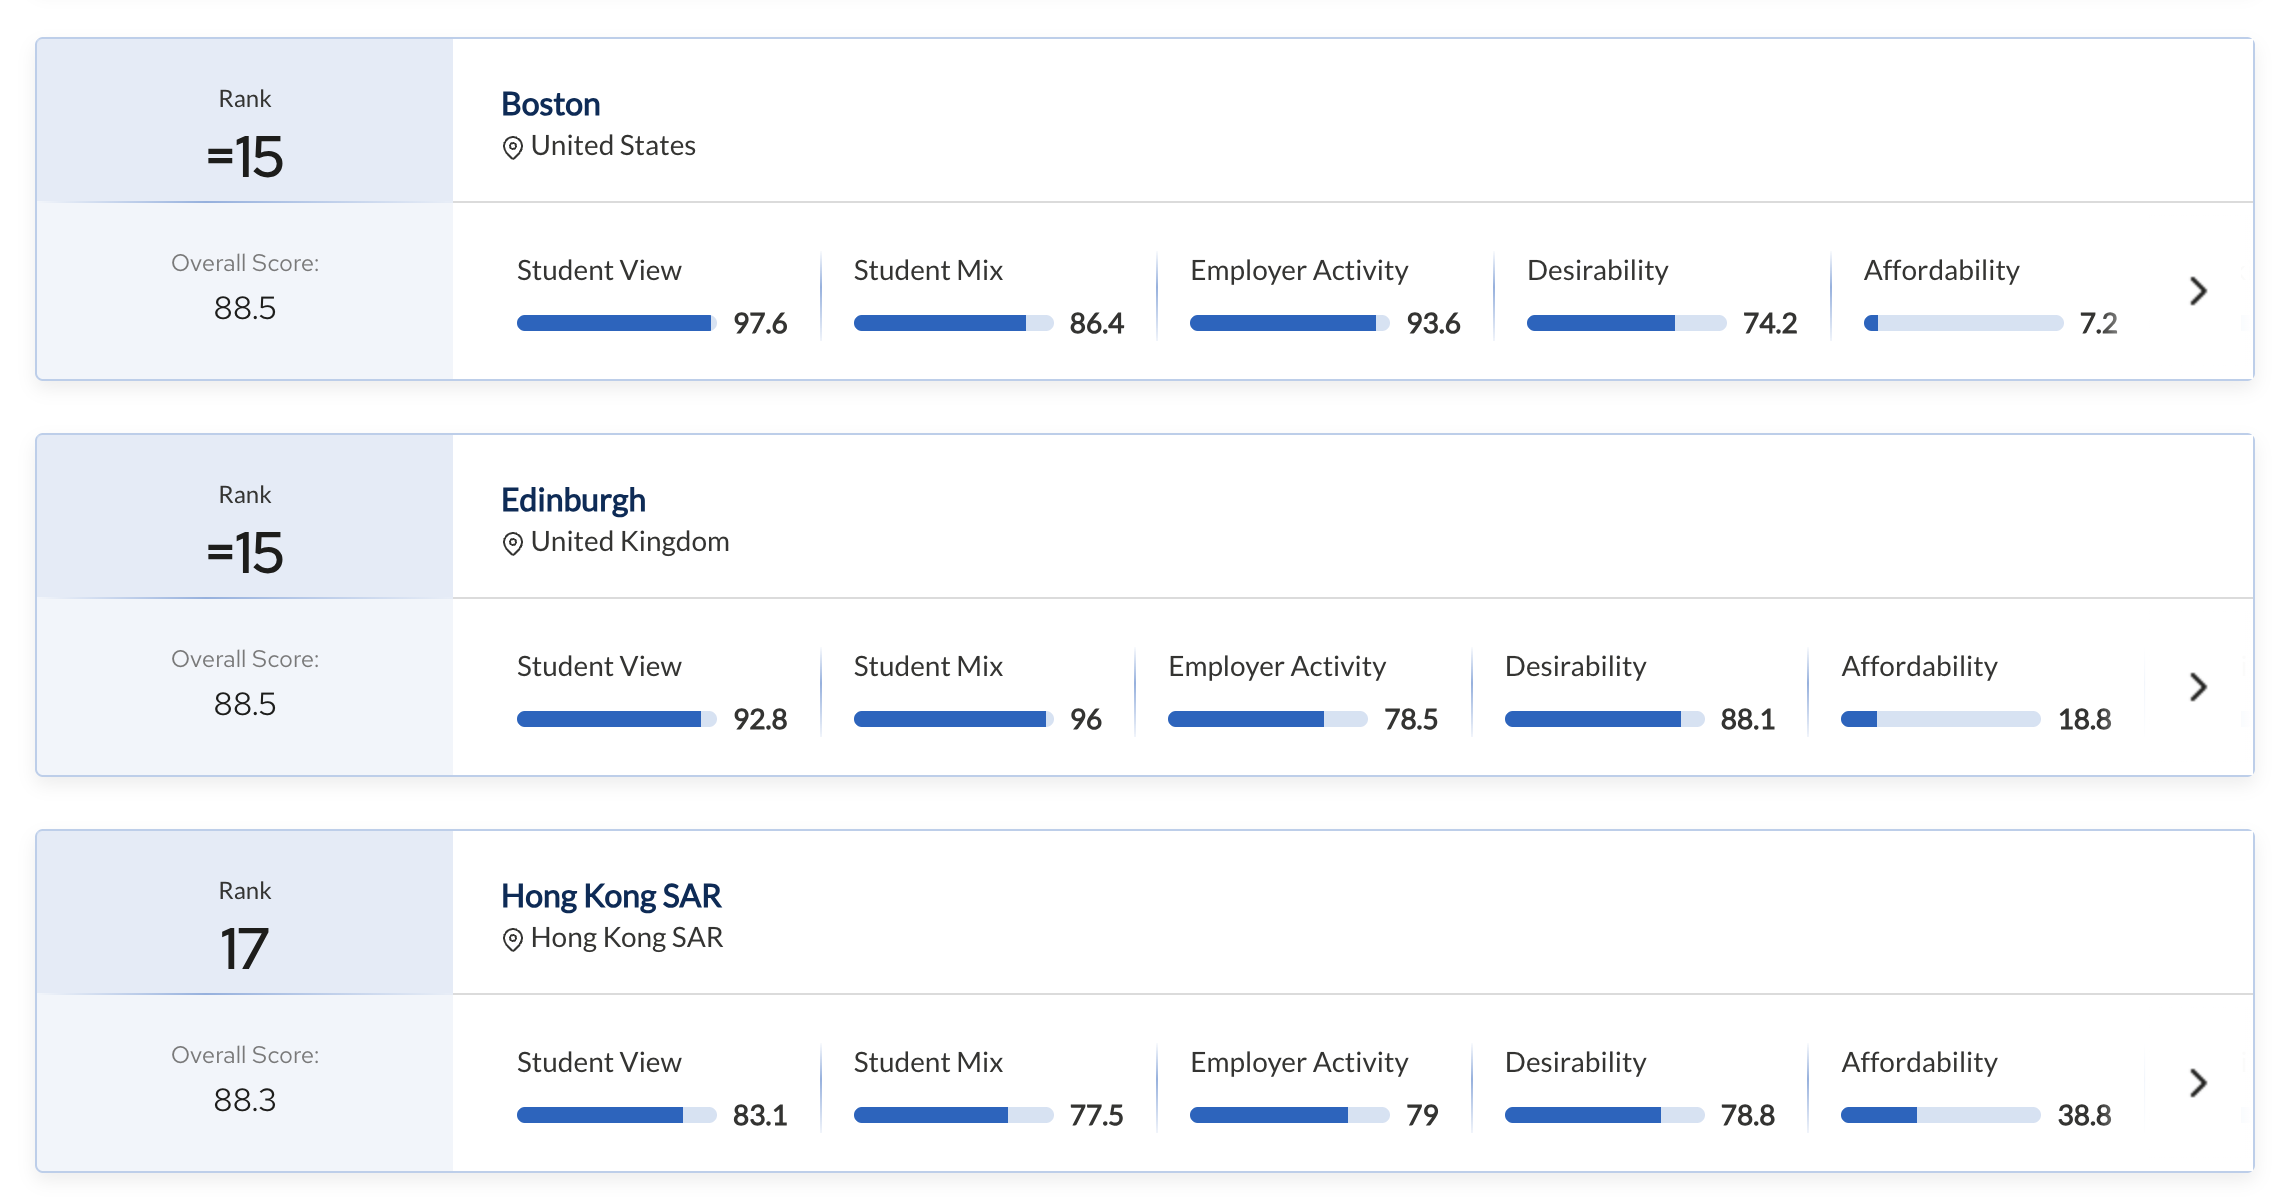Viewport: 2282px width, 1204px height.
Task: Click Hong Kong's Affordability score bar
Action: point(1940,1115)
